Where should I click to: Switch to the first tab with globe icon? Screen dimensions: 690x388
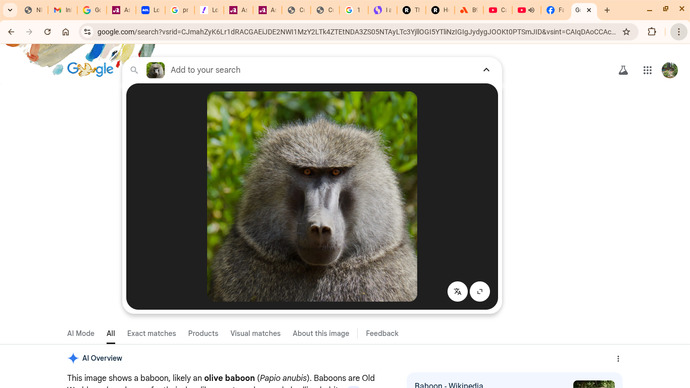(33, 10)
